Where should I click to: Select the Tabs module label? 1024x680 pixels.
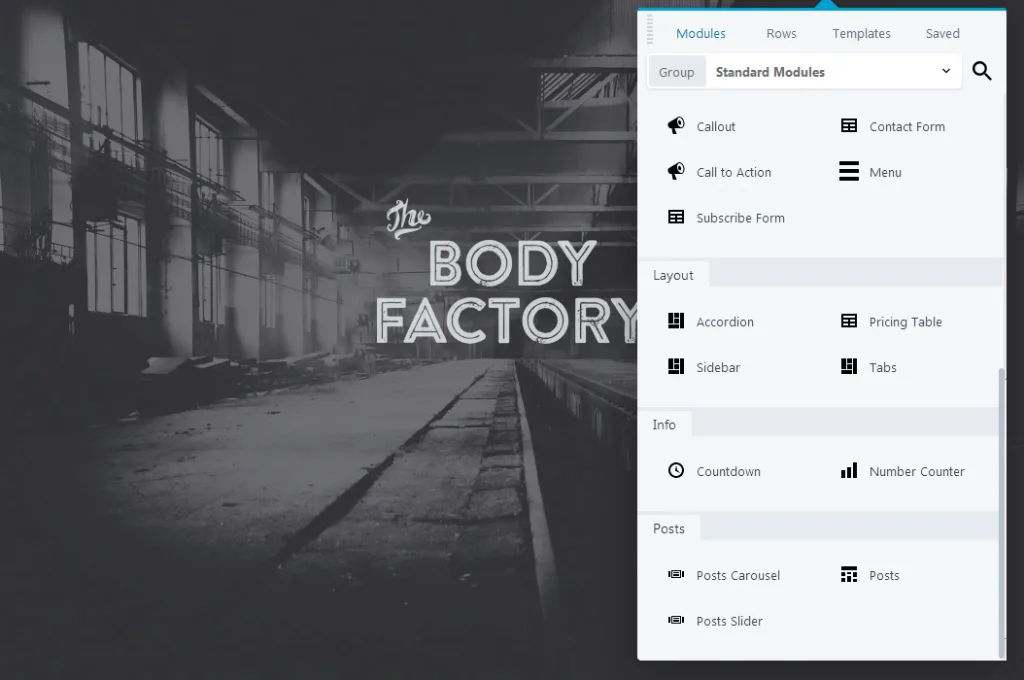click(883, 368)
